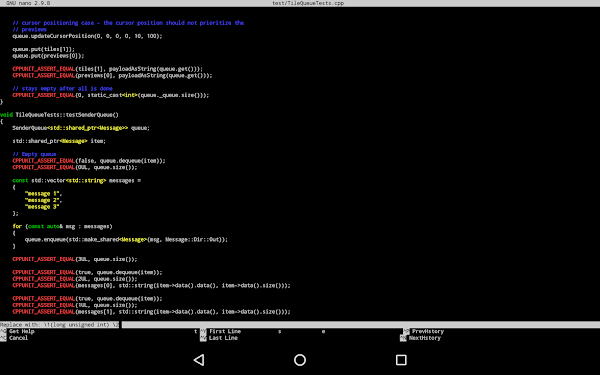The image size is (600, 375).
Task: Click the queue.updateCursorPosition(0, 0, 0, 0, 10, 100) line
Action: (87, 36)
